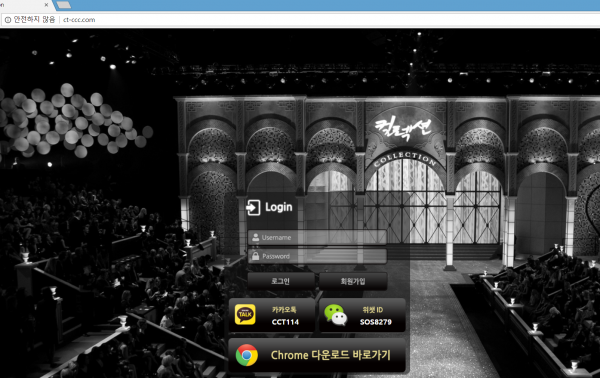Click the yellow KakaoTalk icon
Viewport: 600px width, 378px height.
click(245, 314)
